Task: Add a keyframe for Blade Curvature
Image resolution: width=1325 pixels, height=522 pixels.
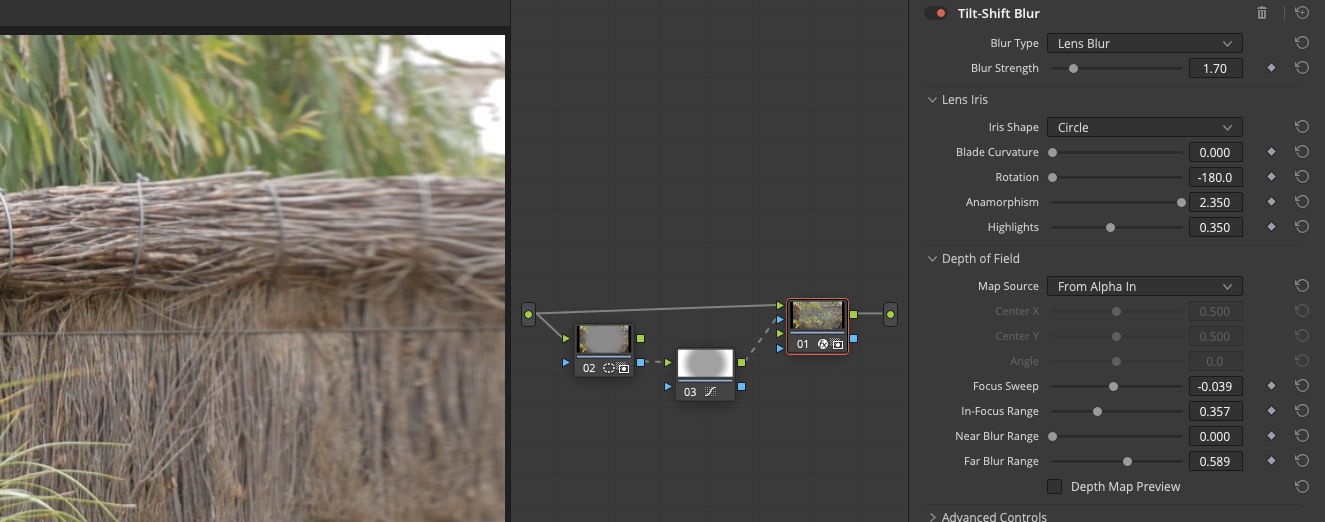Action: click(1271, 152)
